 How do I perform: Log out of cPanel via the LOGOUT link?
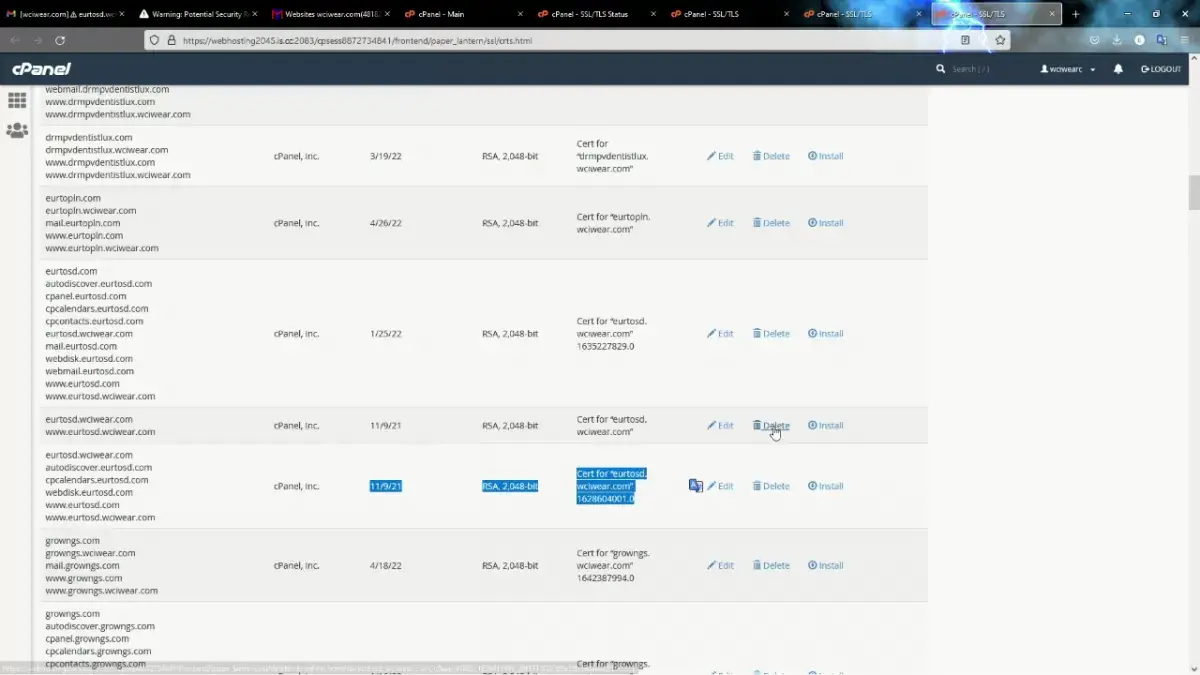point(1161,69)
